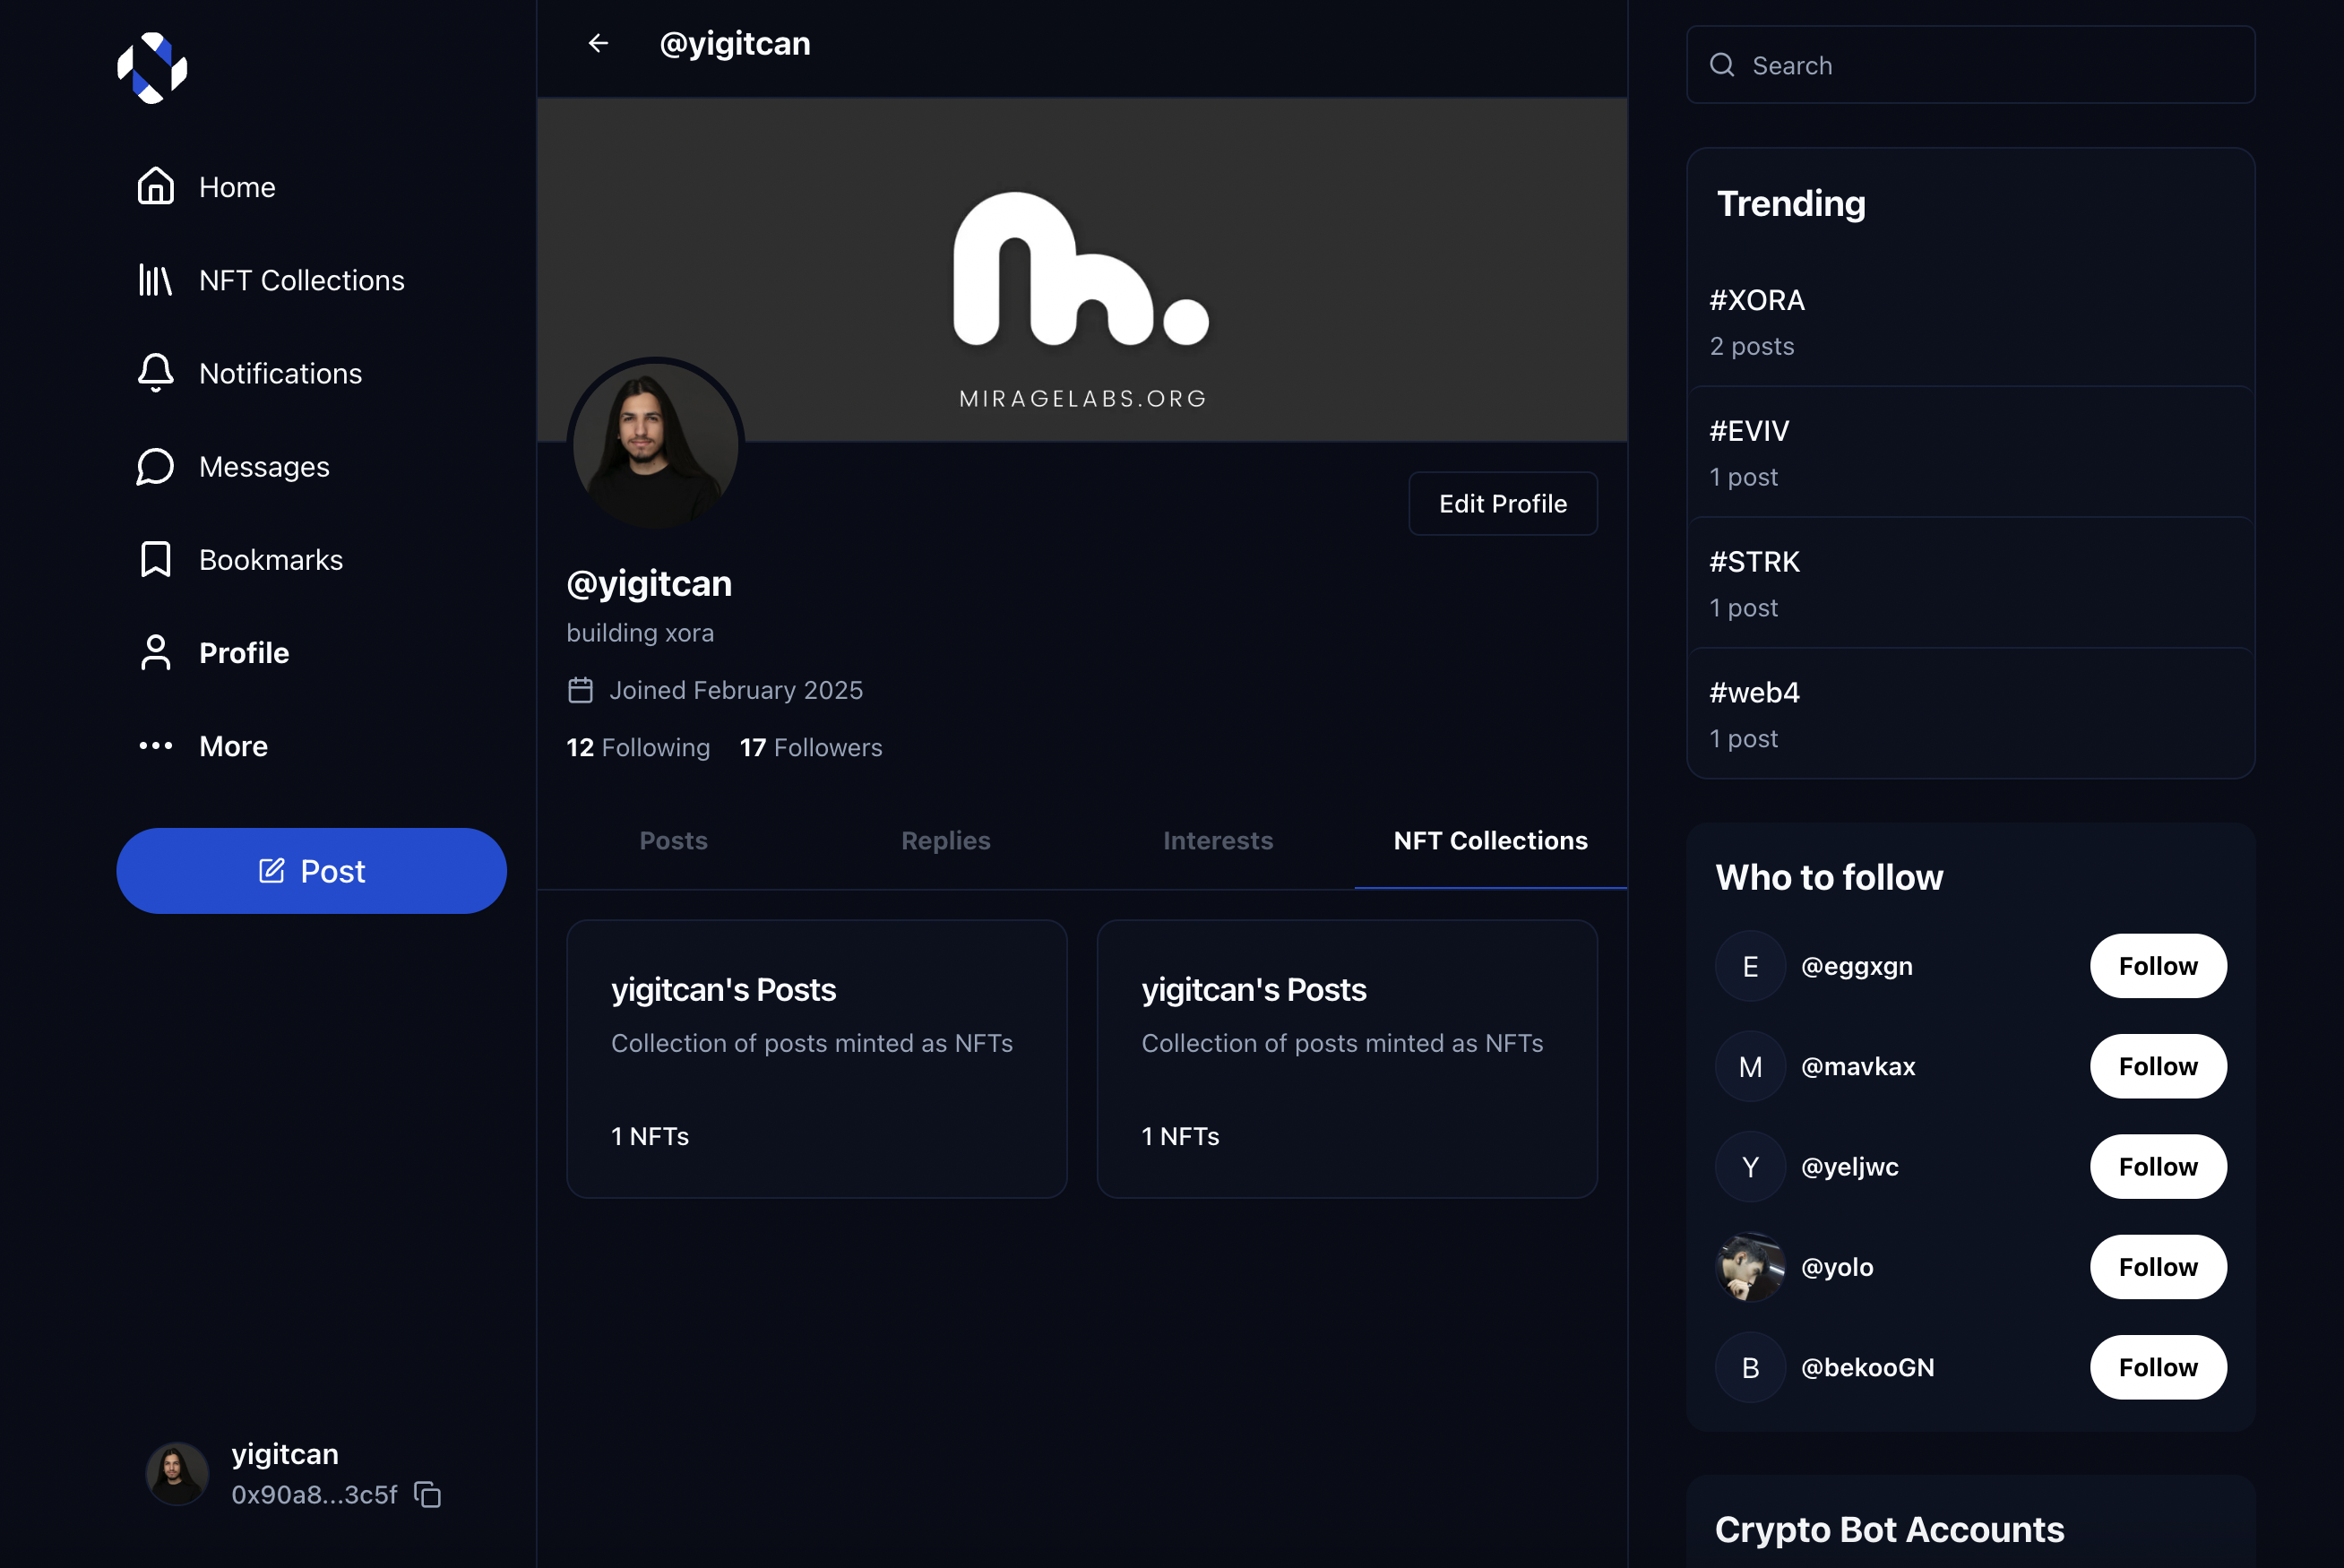Click the three-dots More icon
The image size is (2344, 1568).
tap(156, 746)
